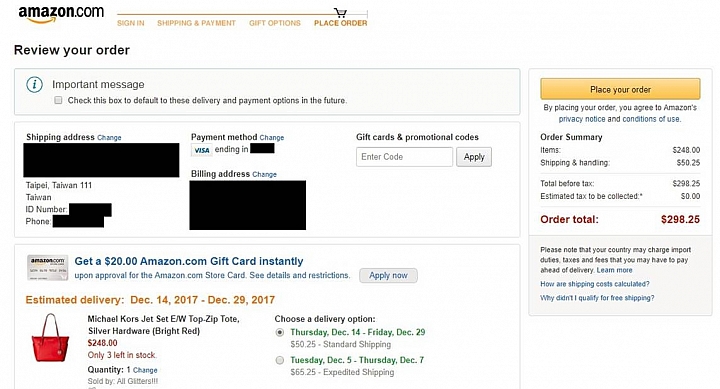Open the red Michael Kors tote thumbnail
Image resolution: width=720 pixels, height=389 pixels.
pyautogui.click(x=50, y=338)
